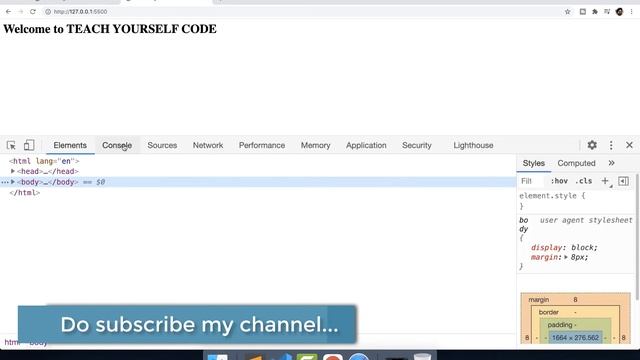Viewport: 640px width, 360px height.
Task: Click the box model border label
Action: click(548, 312)
